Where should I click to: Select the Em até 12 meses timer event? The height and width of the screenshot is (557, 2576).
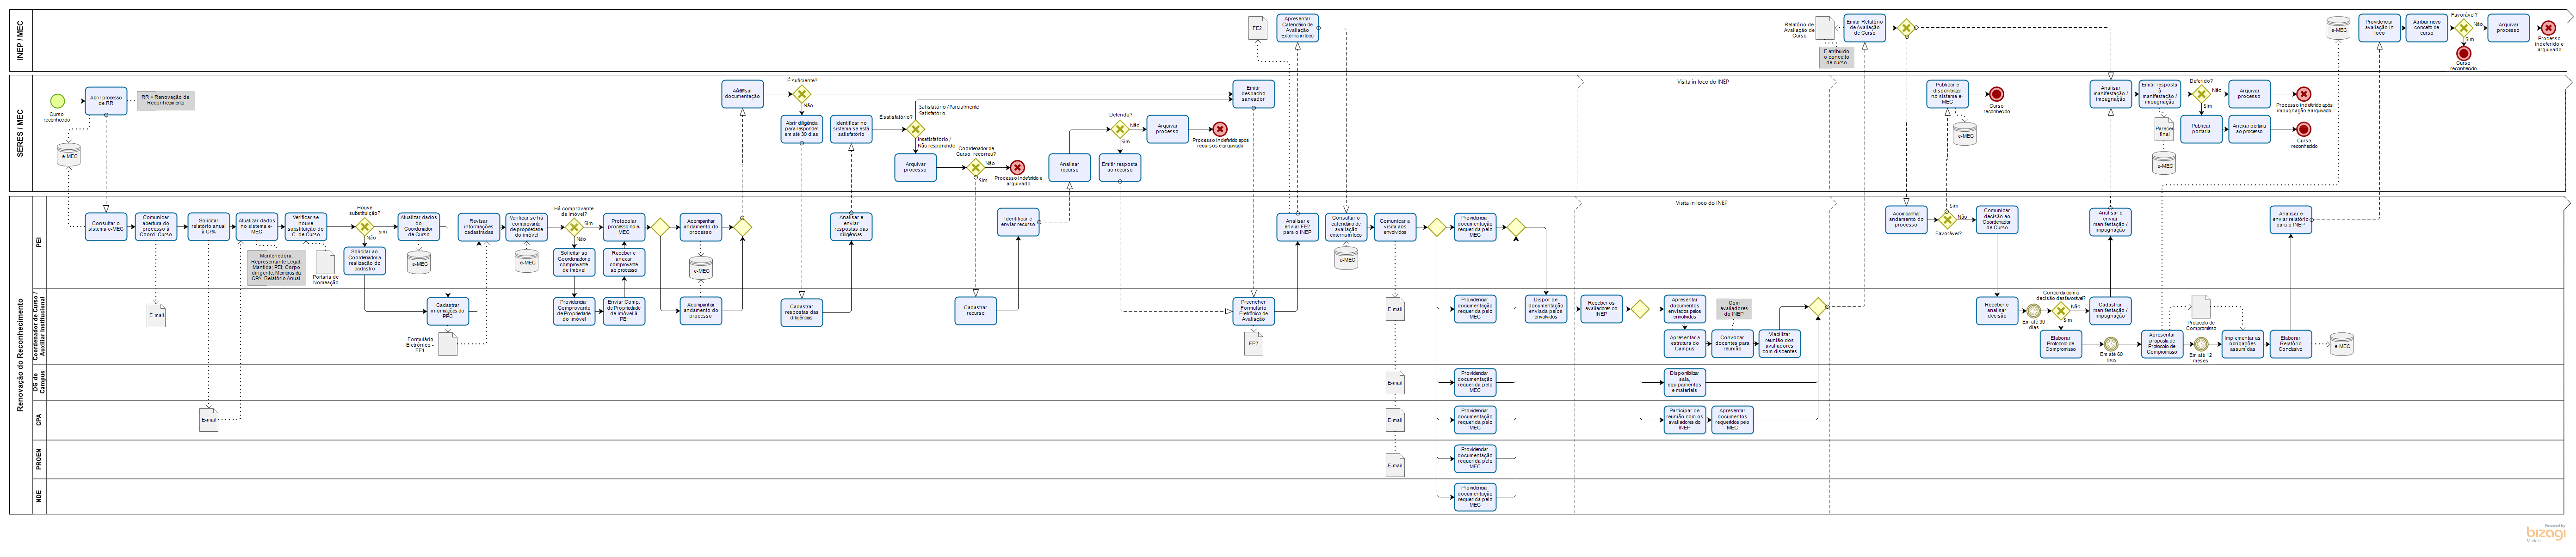click(2201, 343)
